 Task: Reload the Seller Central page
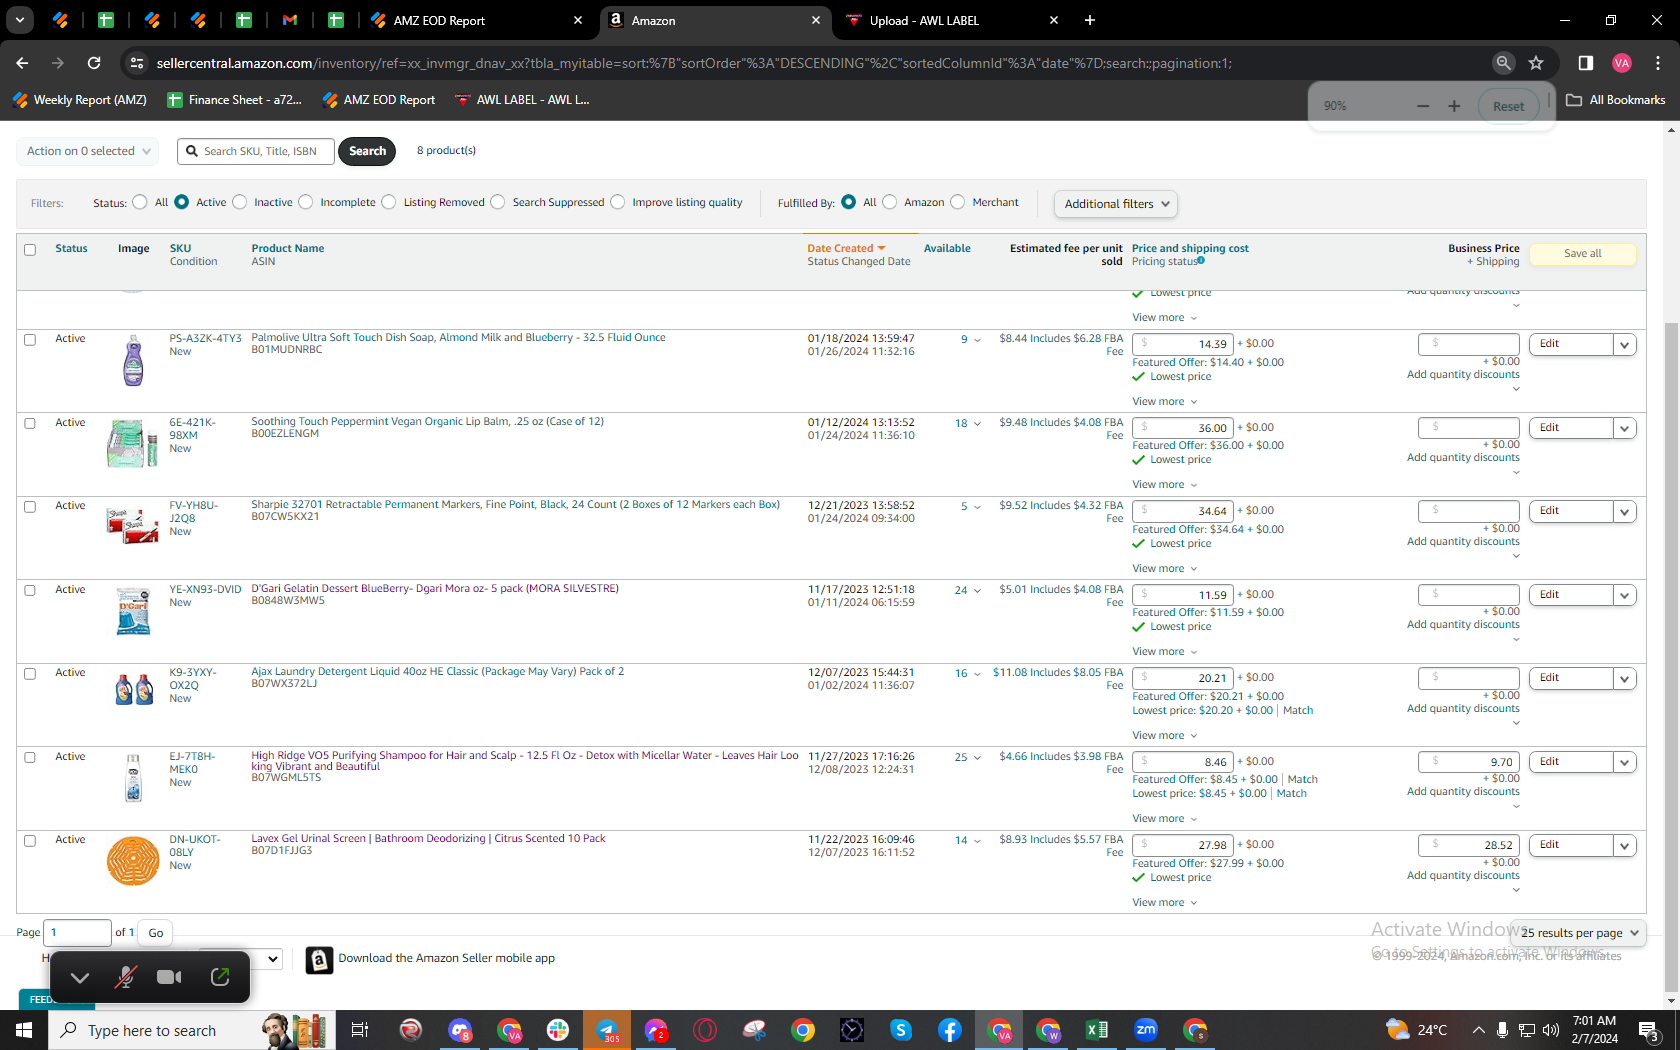click(x=94, y=63)
